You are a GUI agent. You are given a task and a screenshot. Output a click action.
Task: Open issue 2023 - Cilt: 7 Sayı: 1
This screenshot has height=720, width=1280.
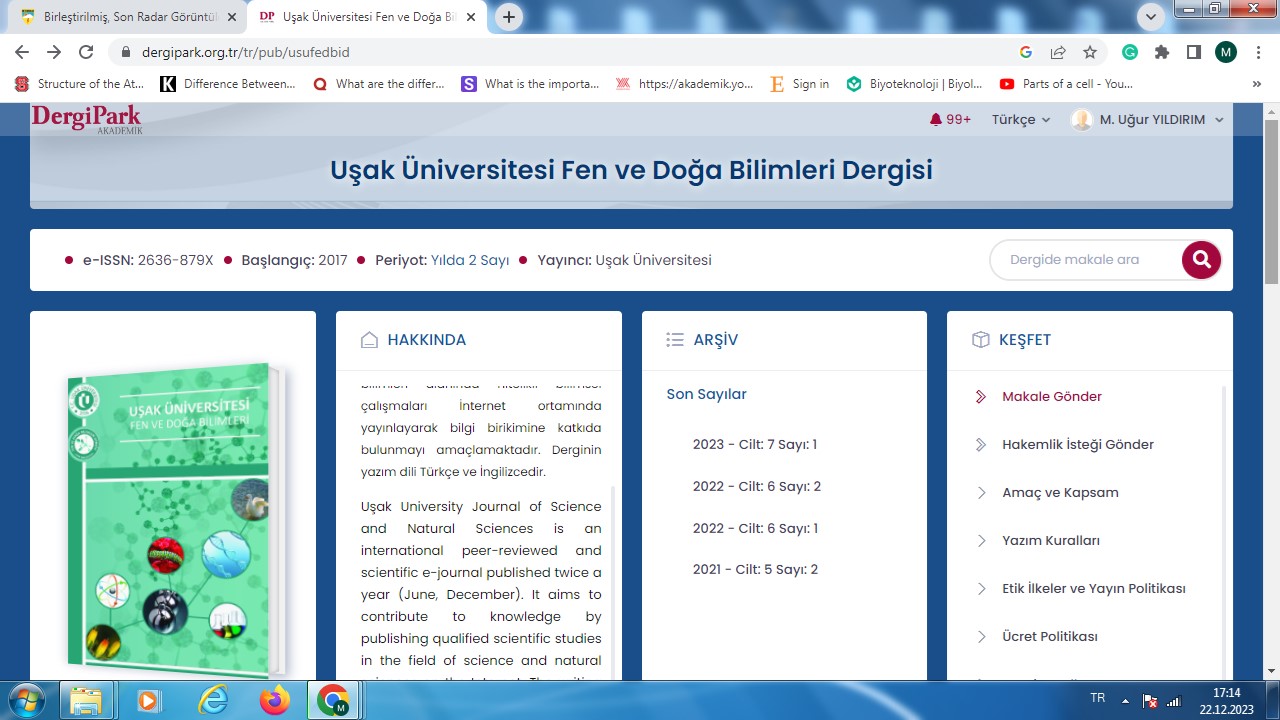[x=755, y=445]
